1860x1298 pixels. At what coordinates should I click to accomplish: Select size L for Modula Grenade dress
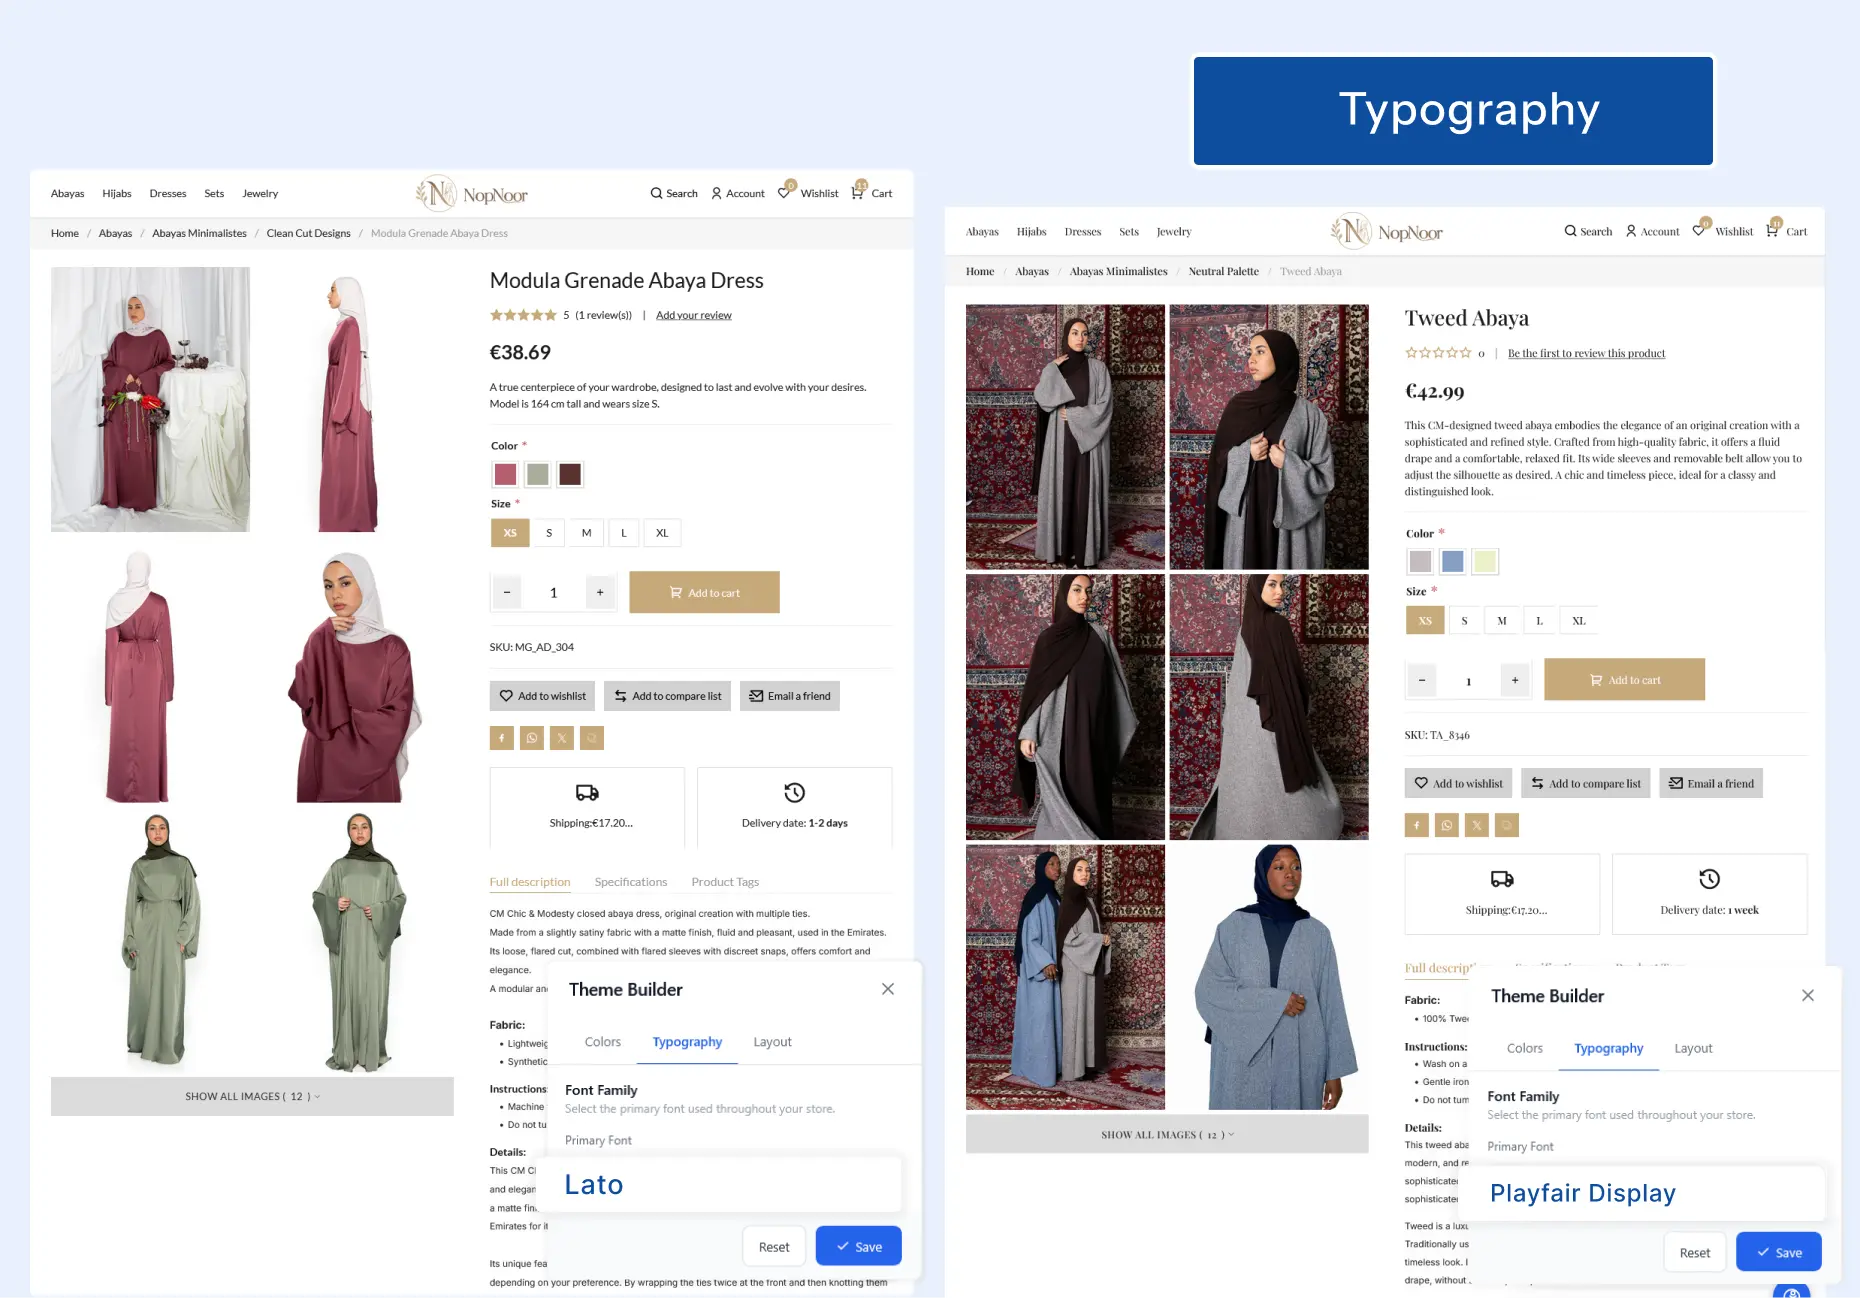point(624,533)
